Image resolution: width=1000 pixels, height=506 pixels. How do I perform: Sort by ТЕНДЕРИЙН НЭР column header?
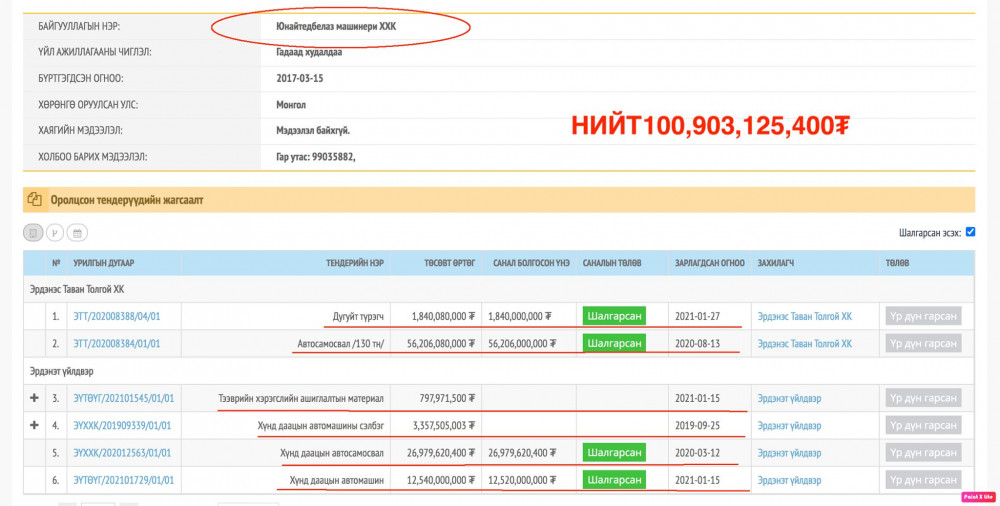pyautogui.click(x=355, y=263)
